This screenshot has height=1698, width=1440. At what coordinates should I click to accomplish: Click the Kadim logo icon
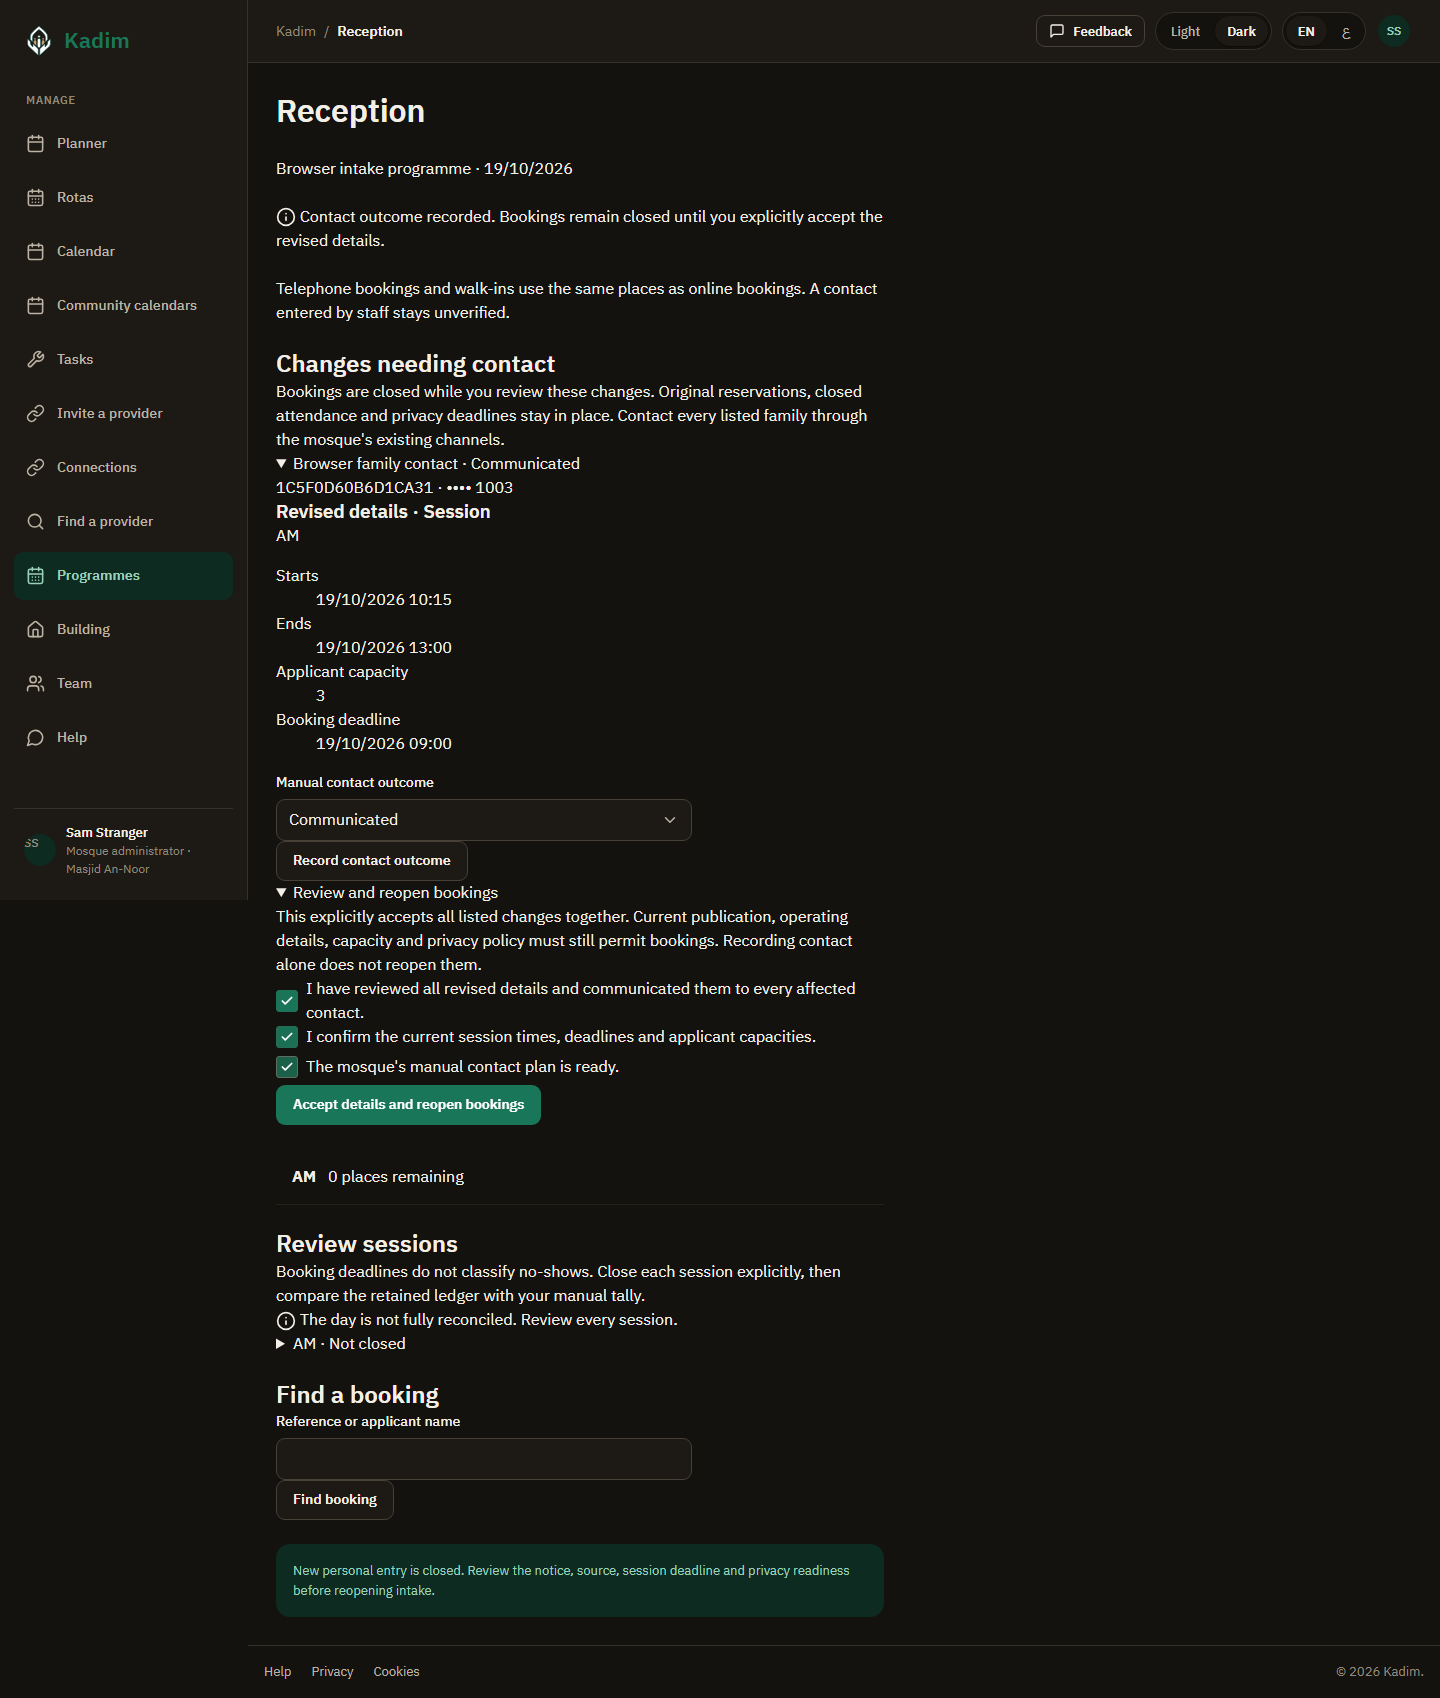39,40
